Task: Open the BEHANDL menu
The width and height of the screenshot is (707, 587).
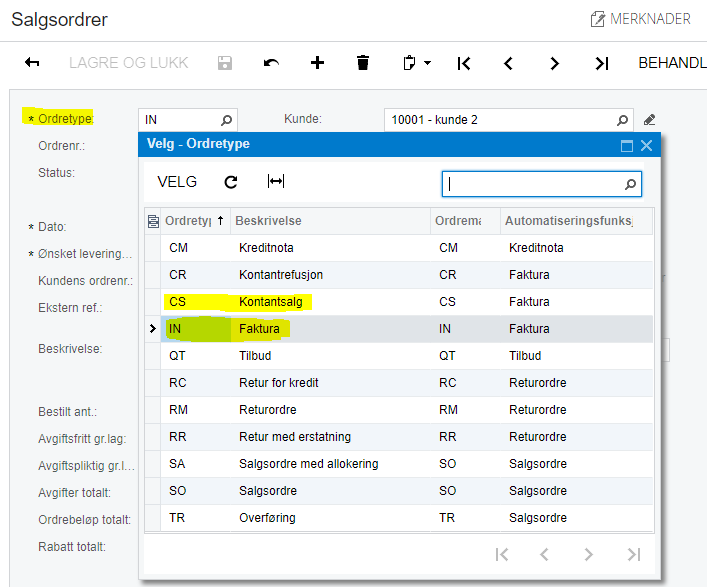Action: point(672,63)
